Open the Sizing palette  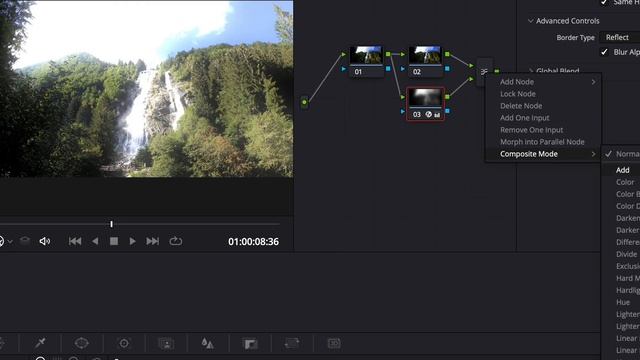coord(292,343)
